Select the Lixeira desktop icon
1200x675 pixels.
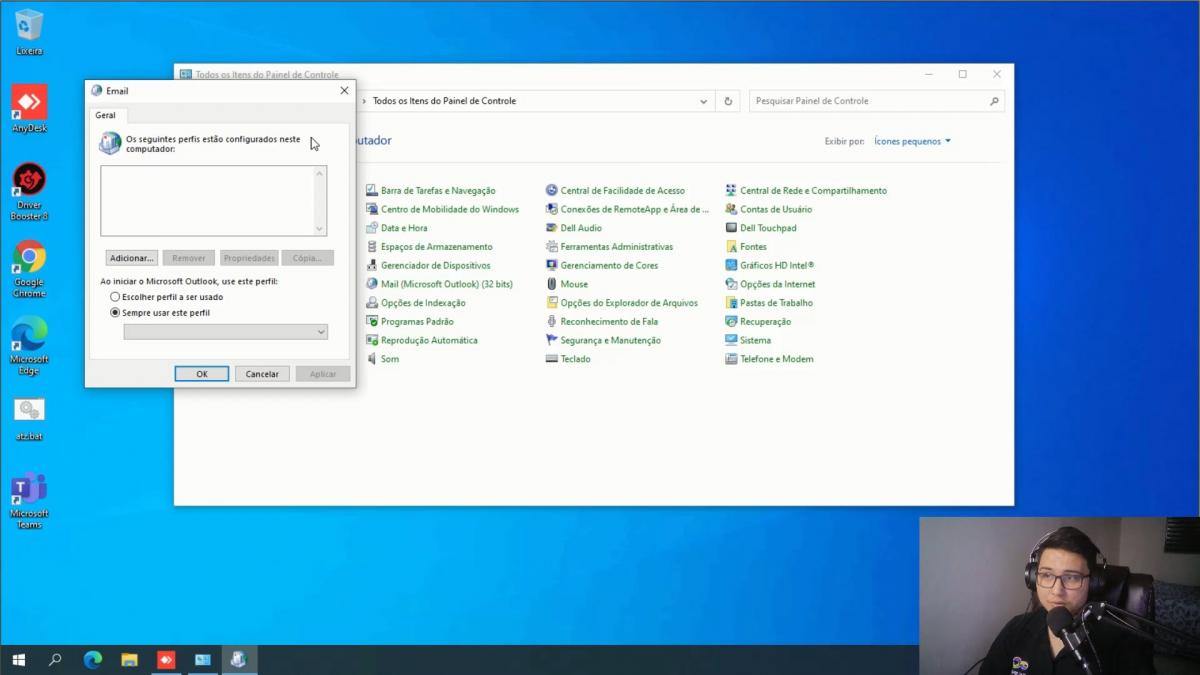pos(29,31)
